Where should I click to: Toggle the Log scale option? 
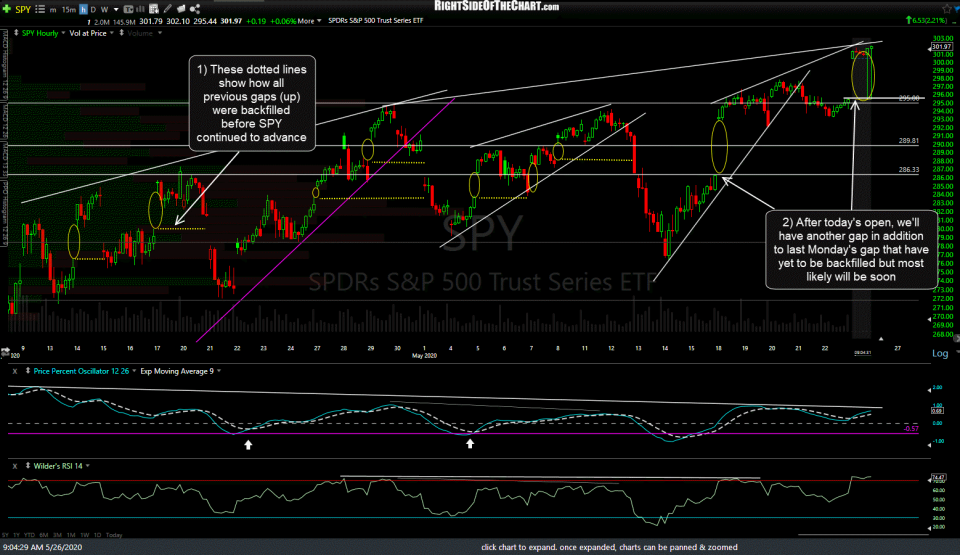[x=940, y=353]
